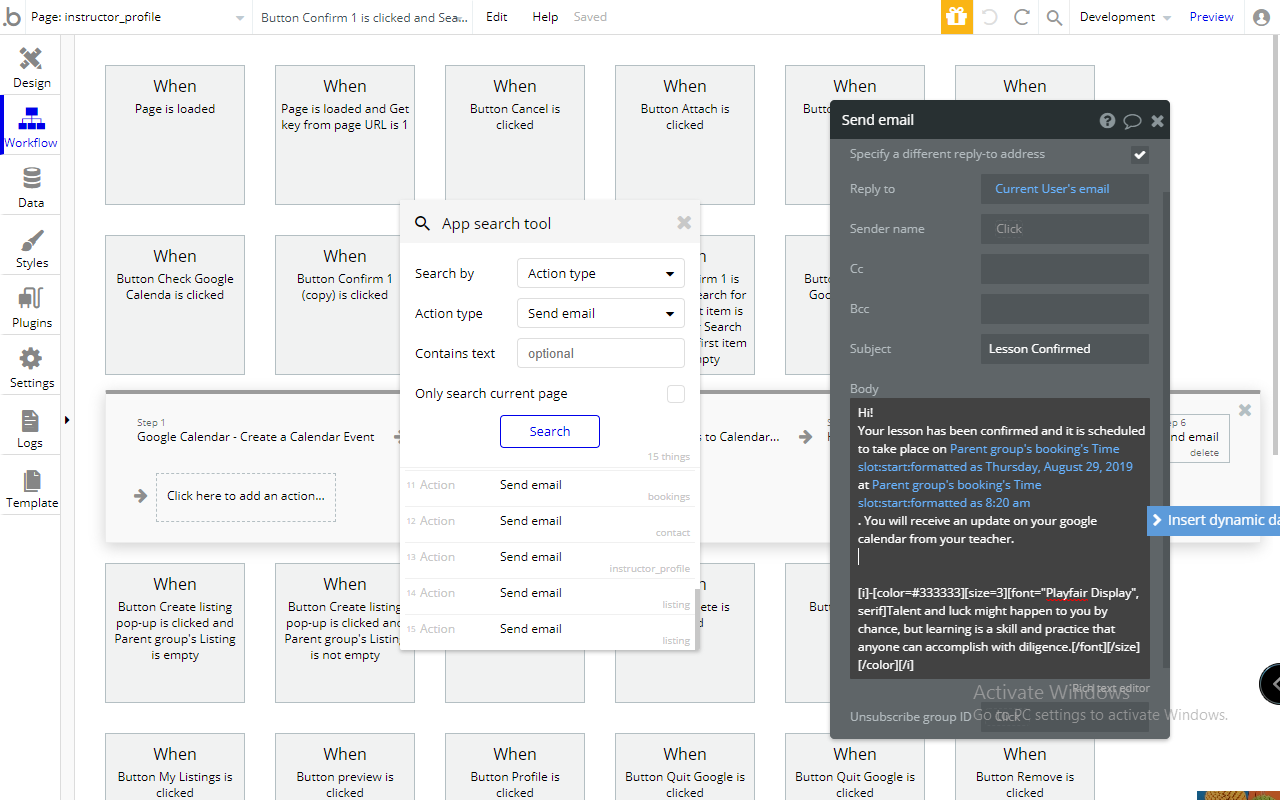The height and width of the screenshot is (800, 1280).
Task: Select 'Button Profile is clicked' event
Action: point(515,767)
